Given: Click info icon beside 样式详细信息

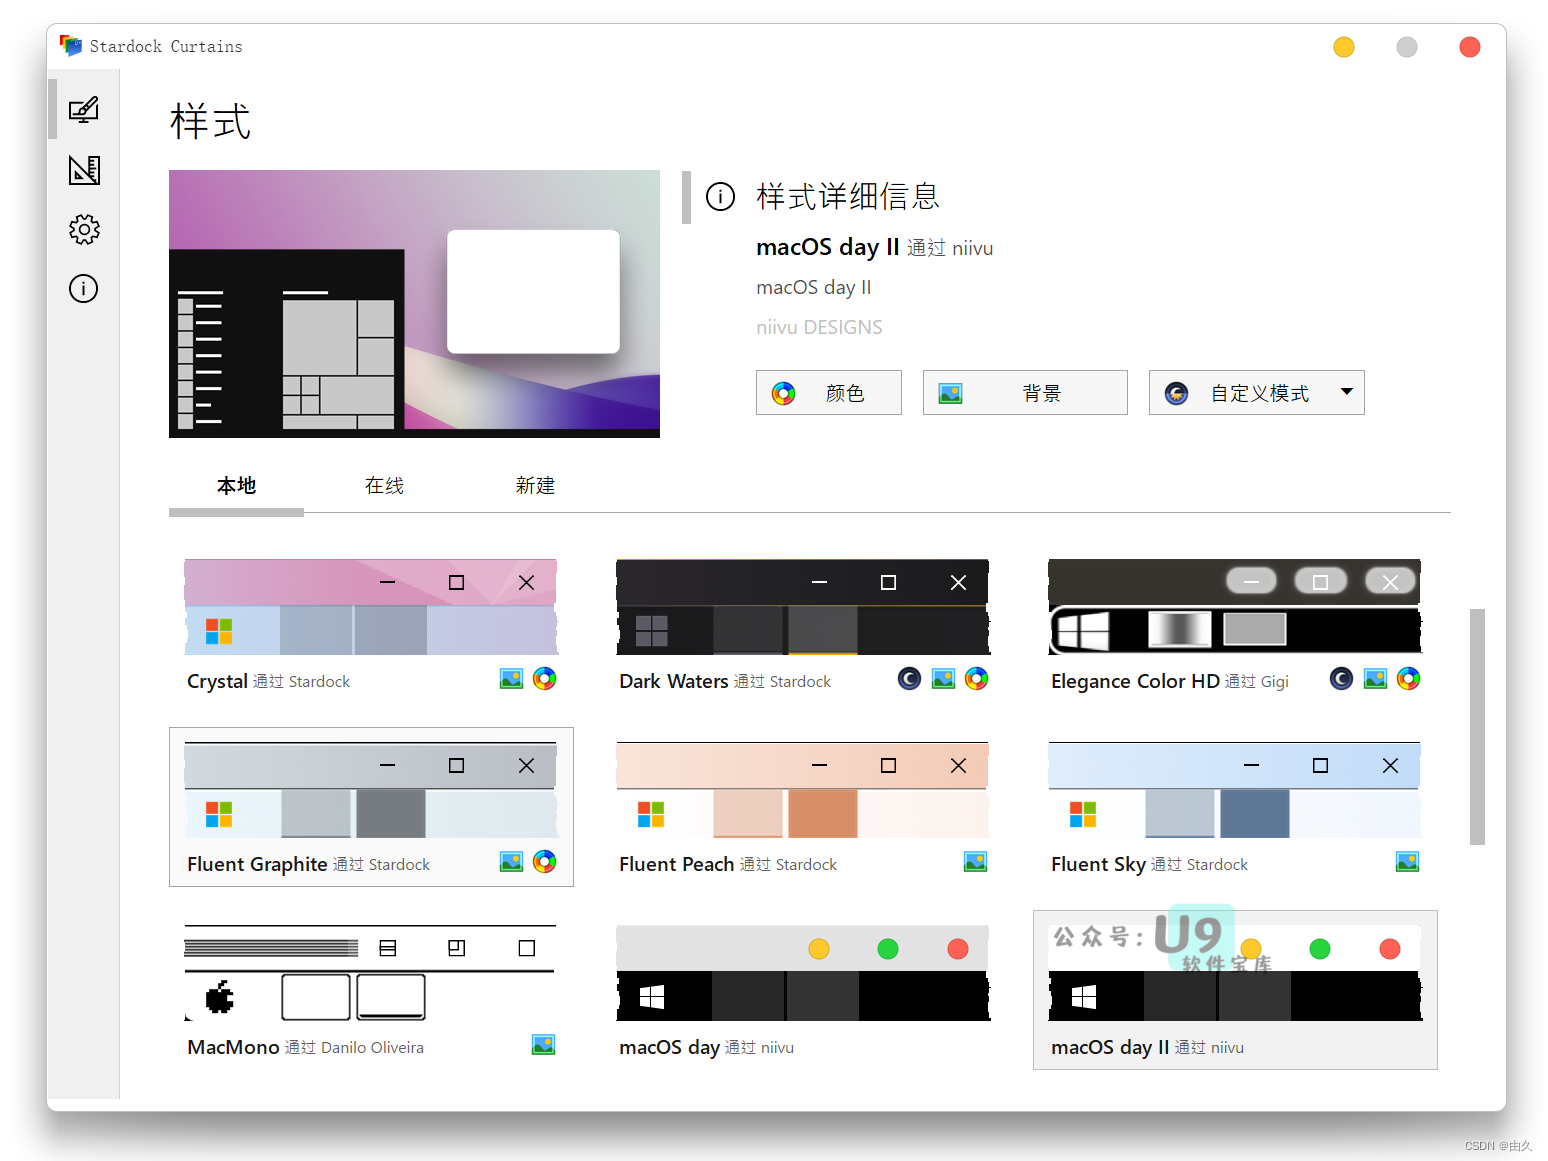Looking at the screenshot, I should (x=720, y=196).
